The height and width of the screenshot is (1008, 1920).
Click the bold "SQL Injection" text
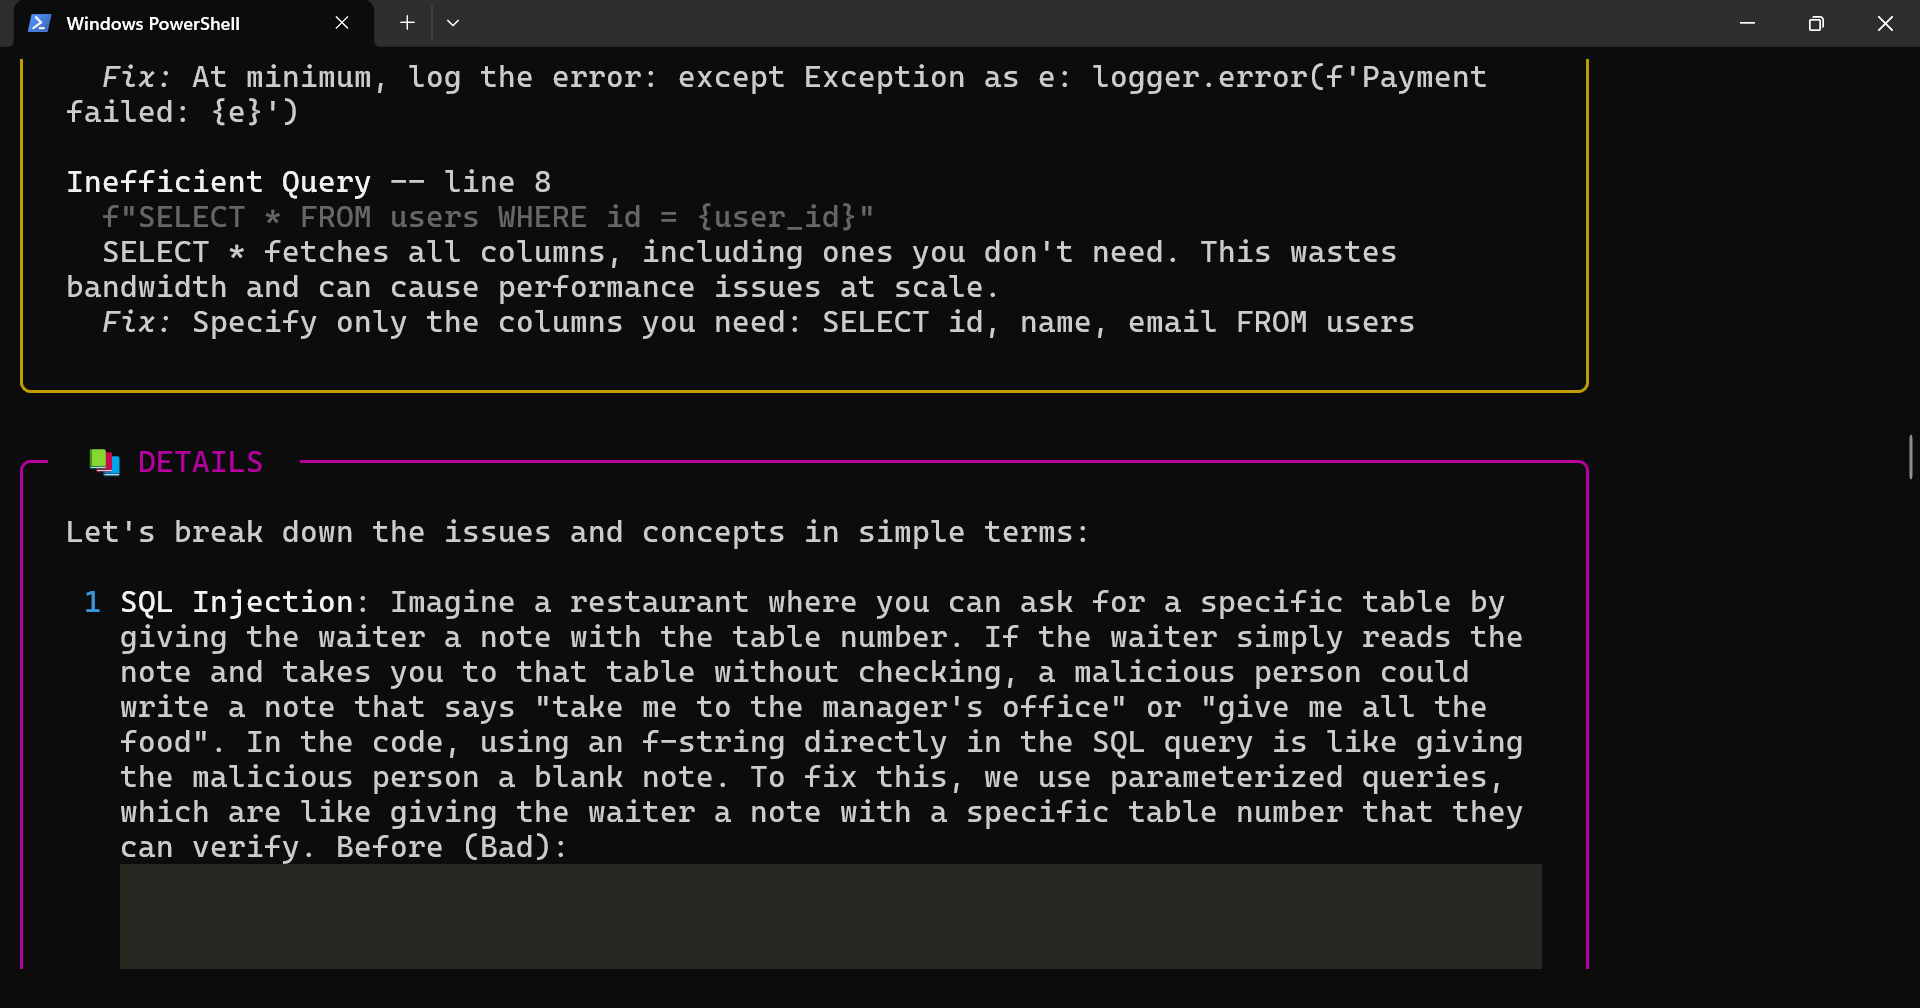(236, 602)
